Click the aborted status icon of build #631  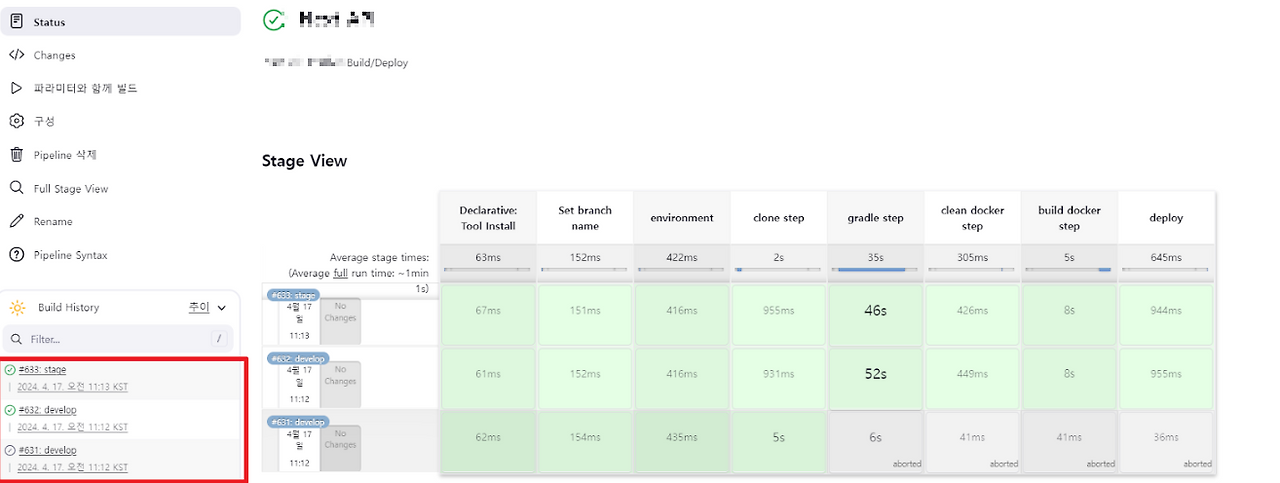coord(10,450)
